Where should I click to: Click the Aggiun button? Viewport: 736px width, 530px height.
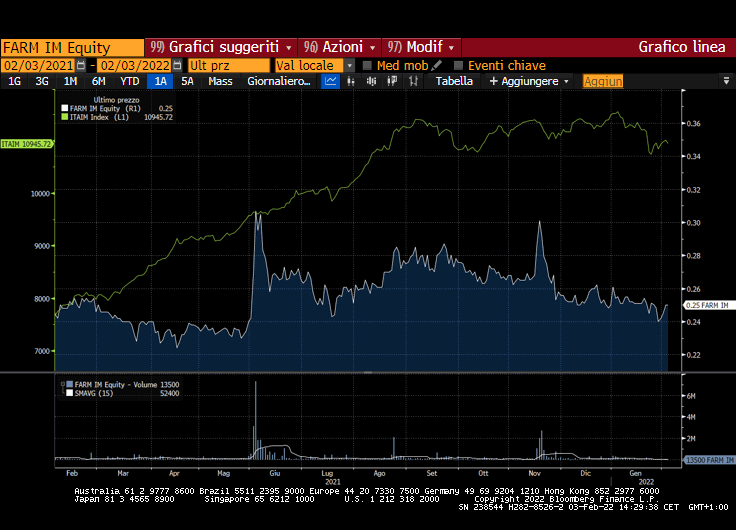tap(602, 81)
